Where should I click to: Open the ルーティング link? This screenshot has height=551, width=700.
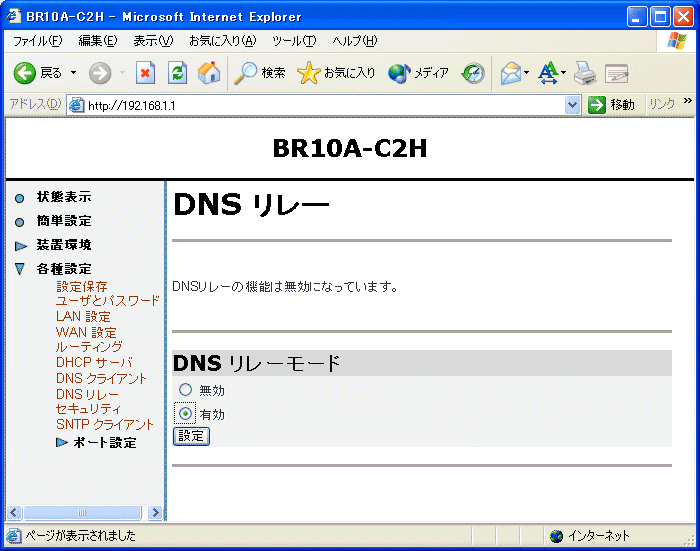pos(89,347)
